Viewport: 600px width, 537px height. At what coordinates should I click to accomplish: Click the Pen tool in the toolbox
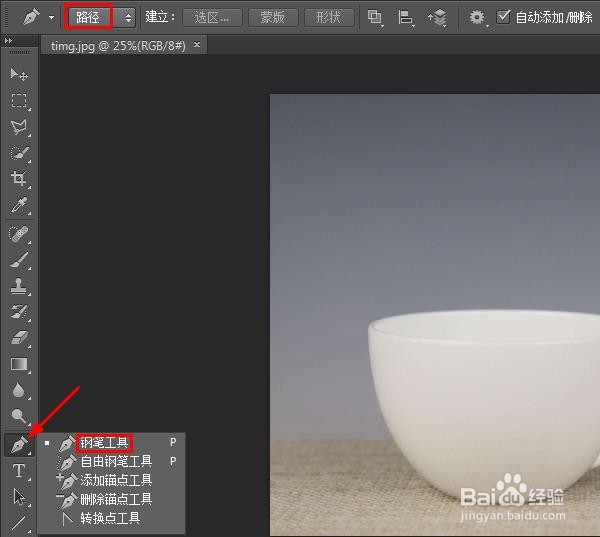click(19, 445)
